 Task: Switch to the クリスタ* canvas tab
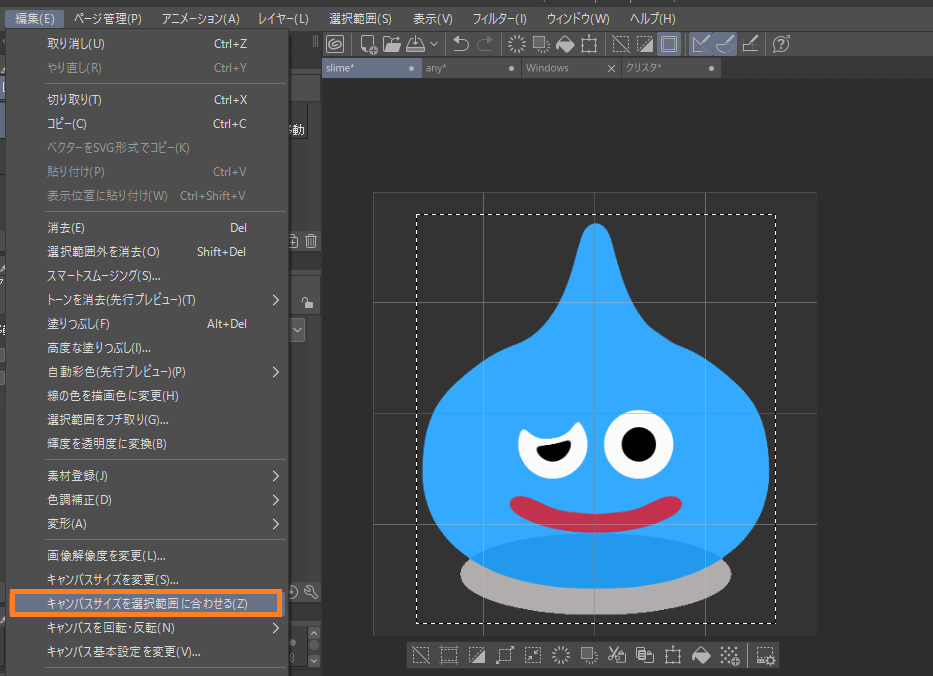(x=671, y=68)
